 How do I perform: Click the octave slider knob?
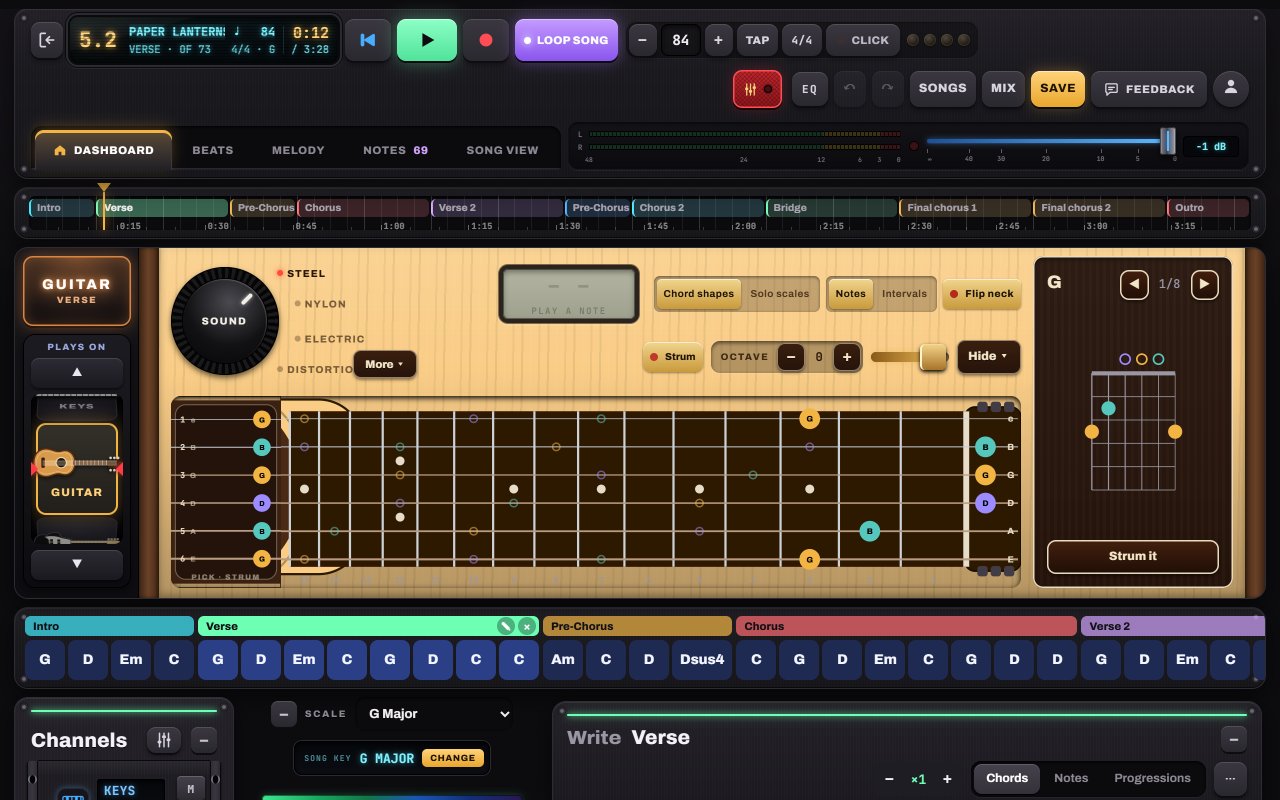pyautogui.click(x=934, y=357)
